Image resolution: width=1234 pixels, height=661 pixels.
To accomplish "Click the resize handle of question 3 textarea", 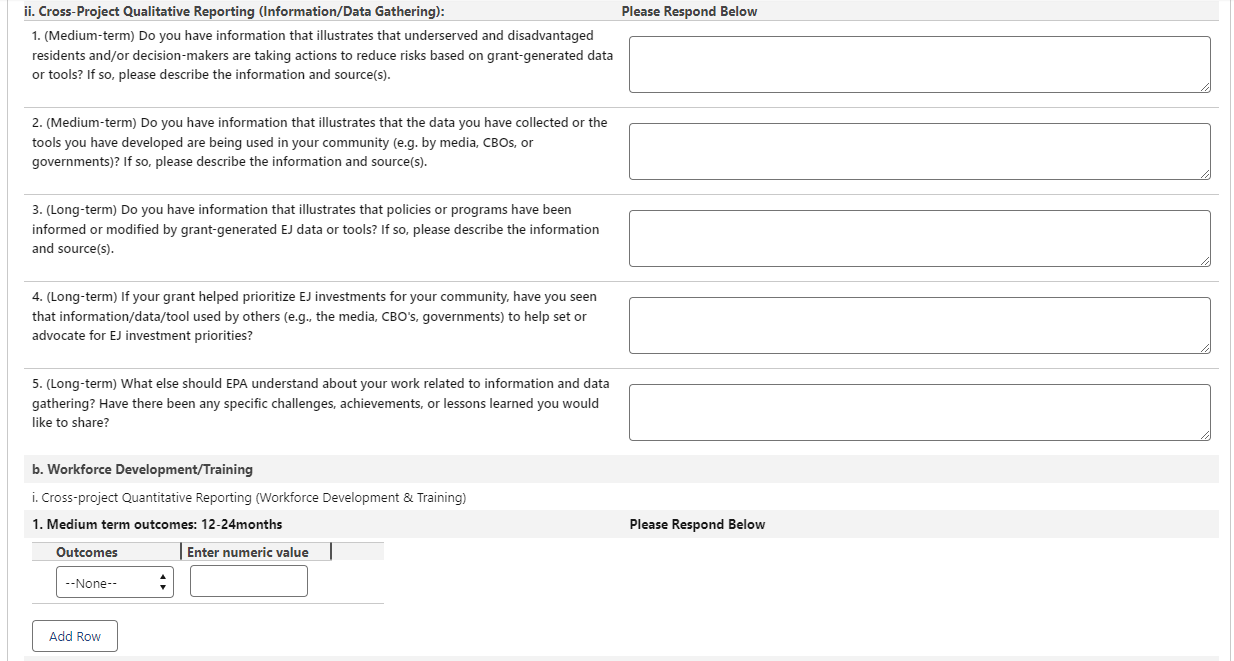I will pyautogui.click(x=1205, y=261).
